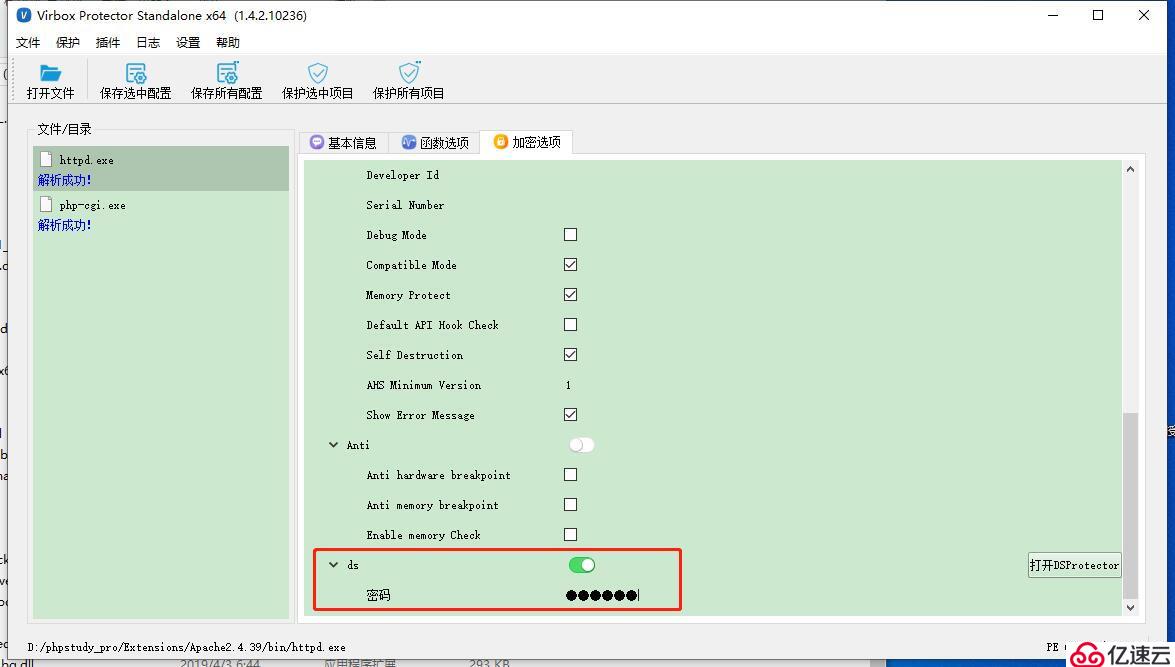Open the 帮助 menu

tap(228, 43)
